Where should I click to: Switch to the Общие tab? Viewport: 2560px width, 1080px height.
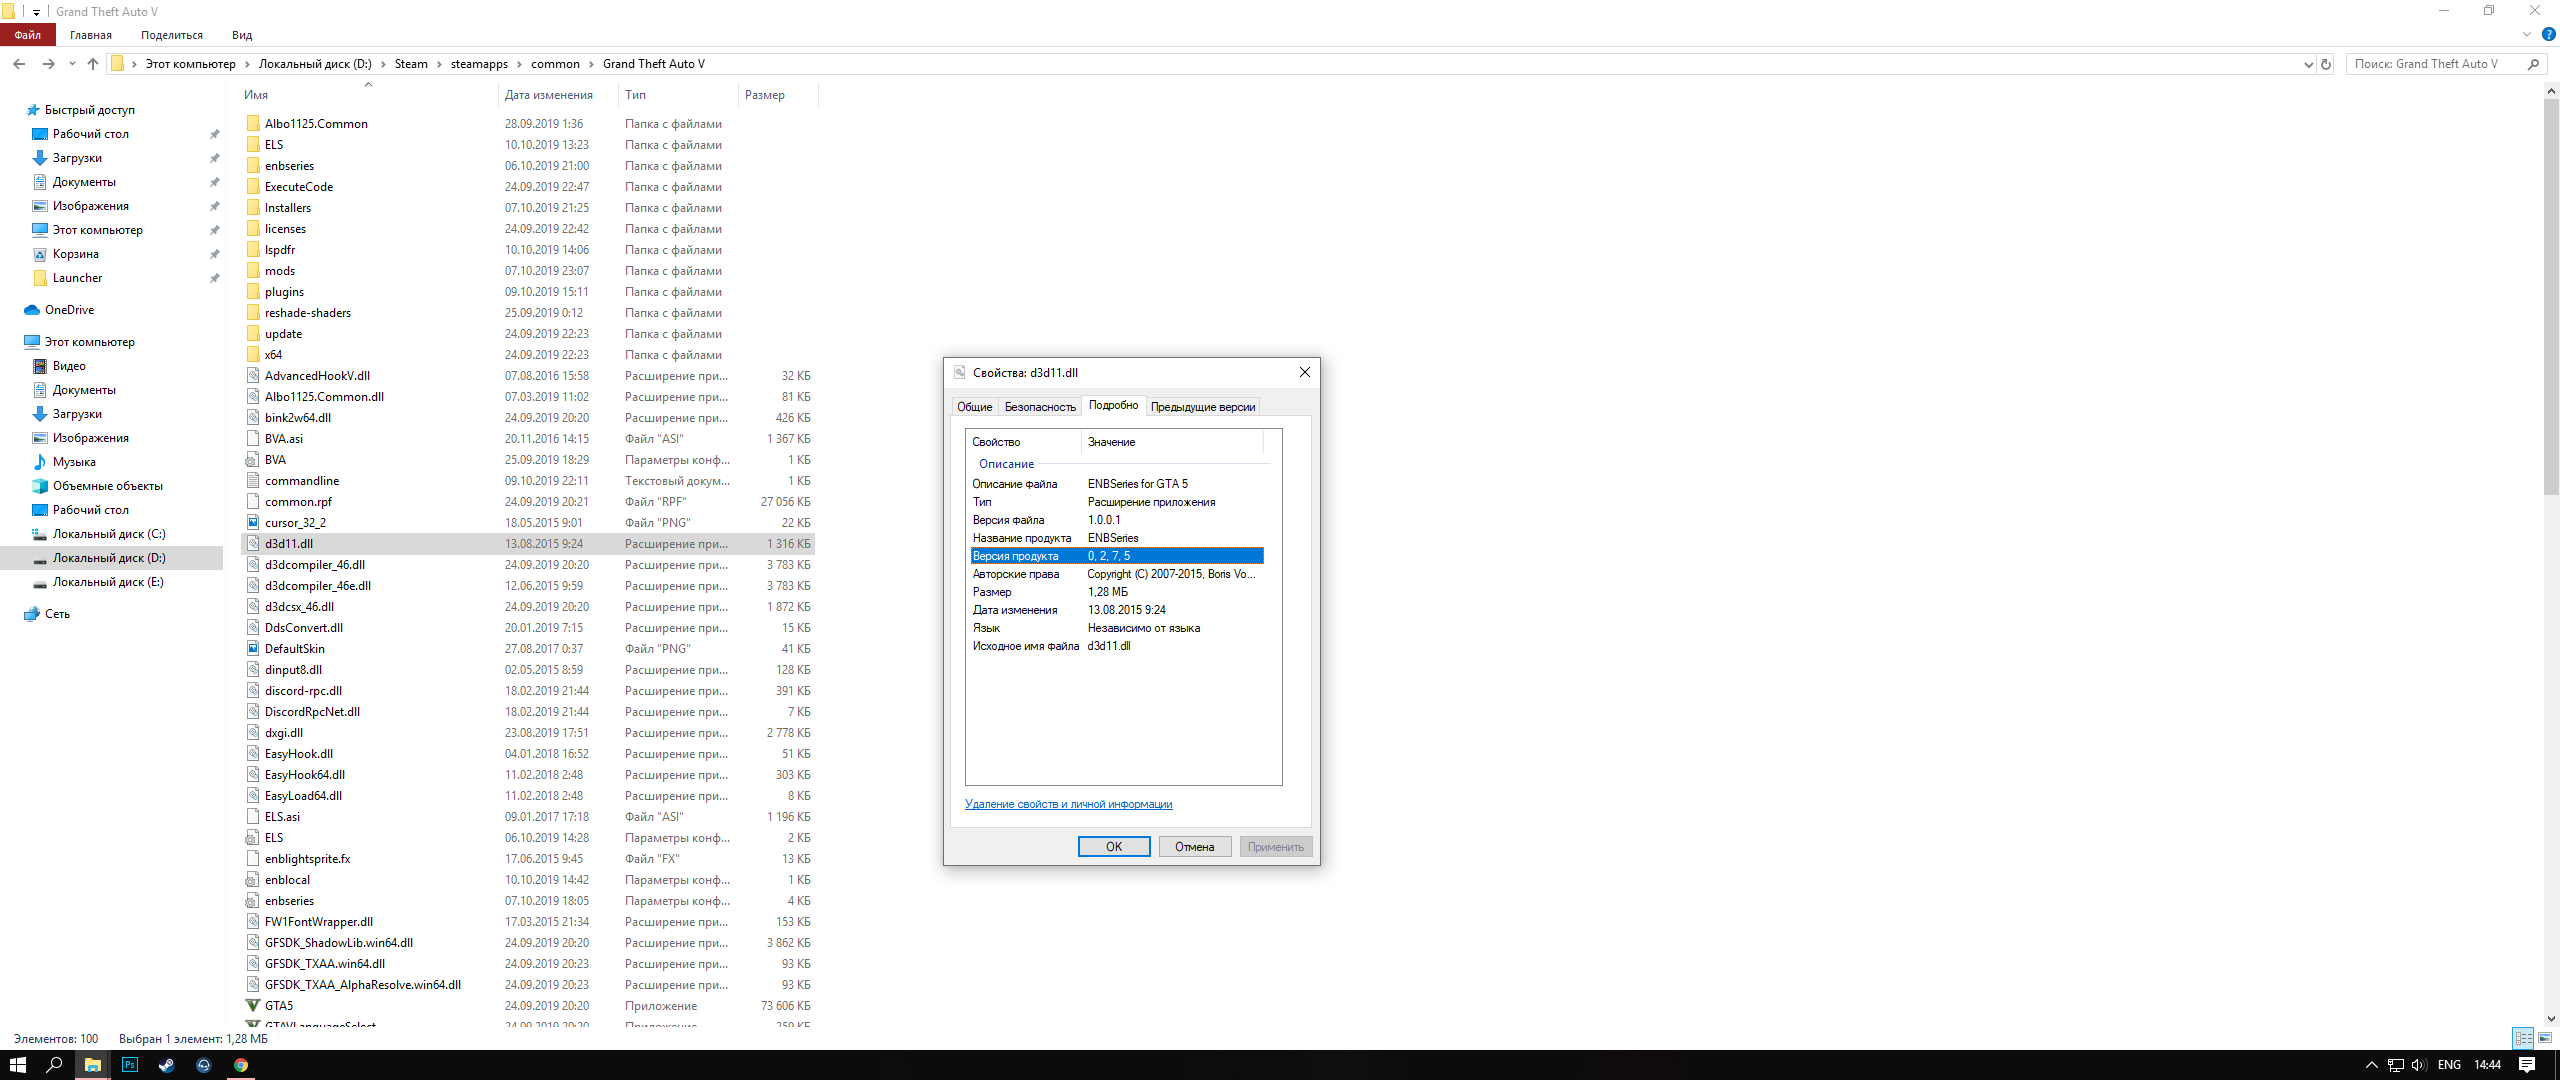[x=974, y=407]
